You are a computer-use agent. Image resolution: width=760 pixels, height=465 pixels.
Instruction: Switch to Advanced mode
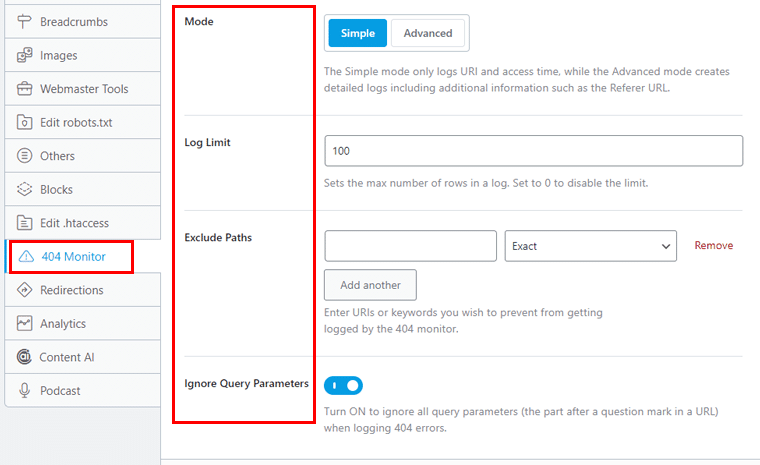click(427, 33)
